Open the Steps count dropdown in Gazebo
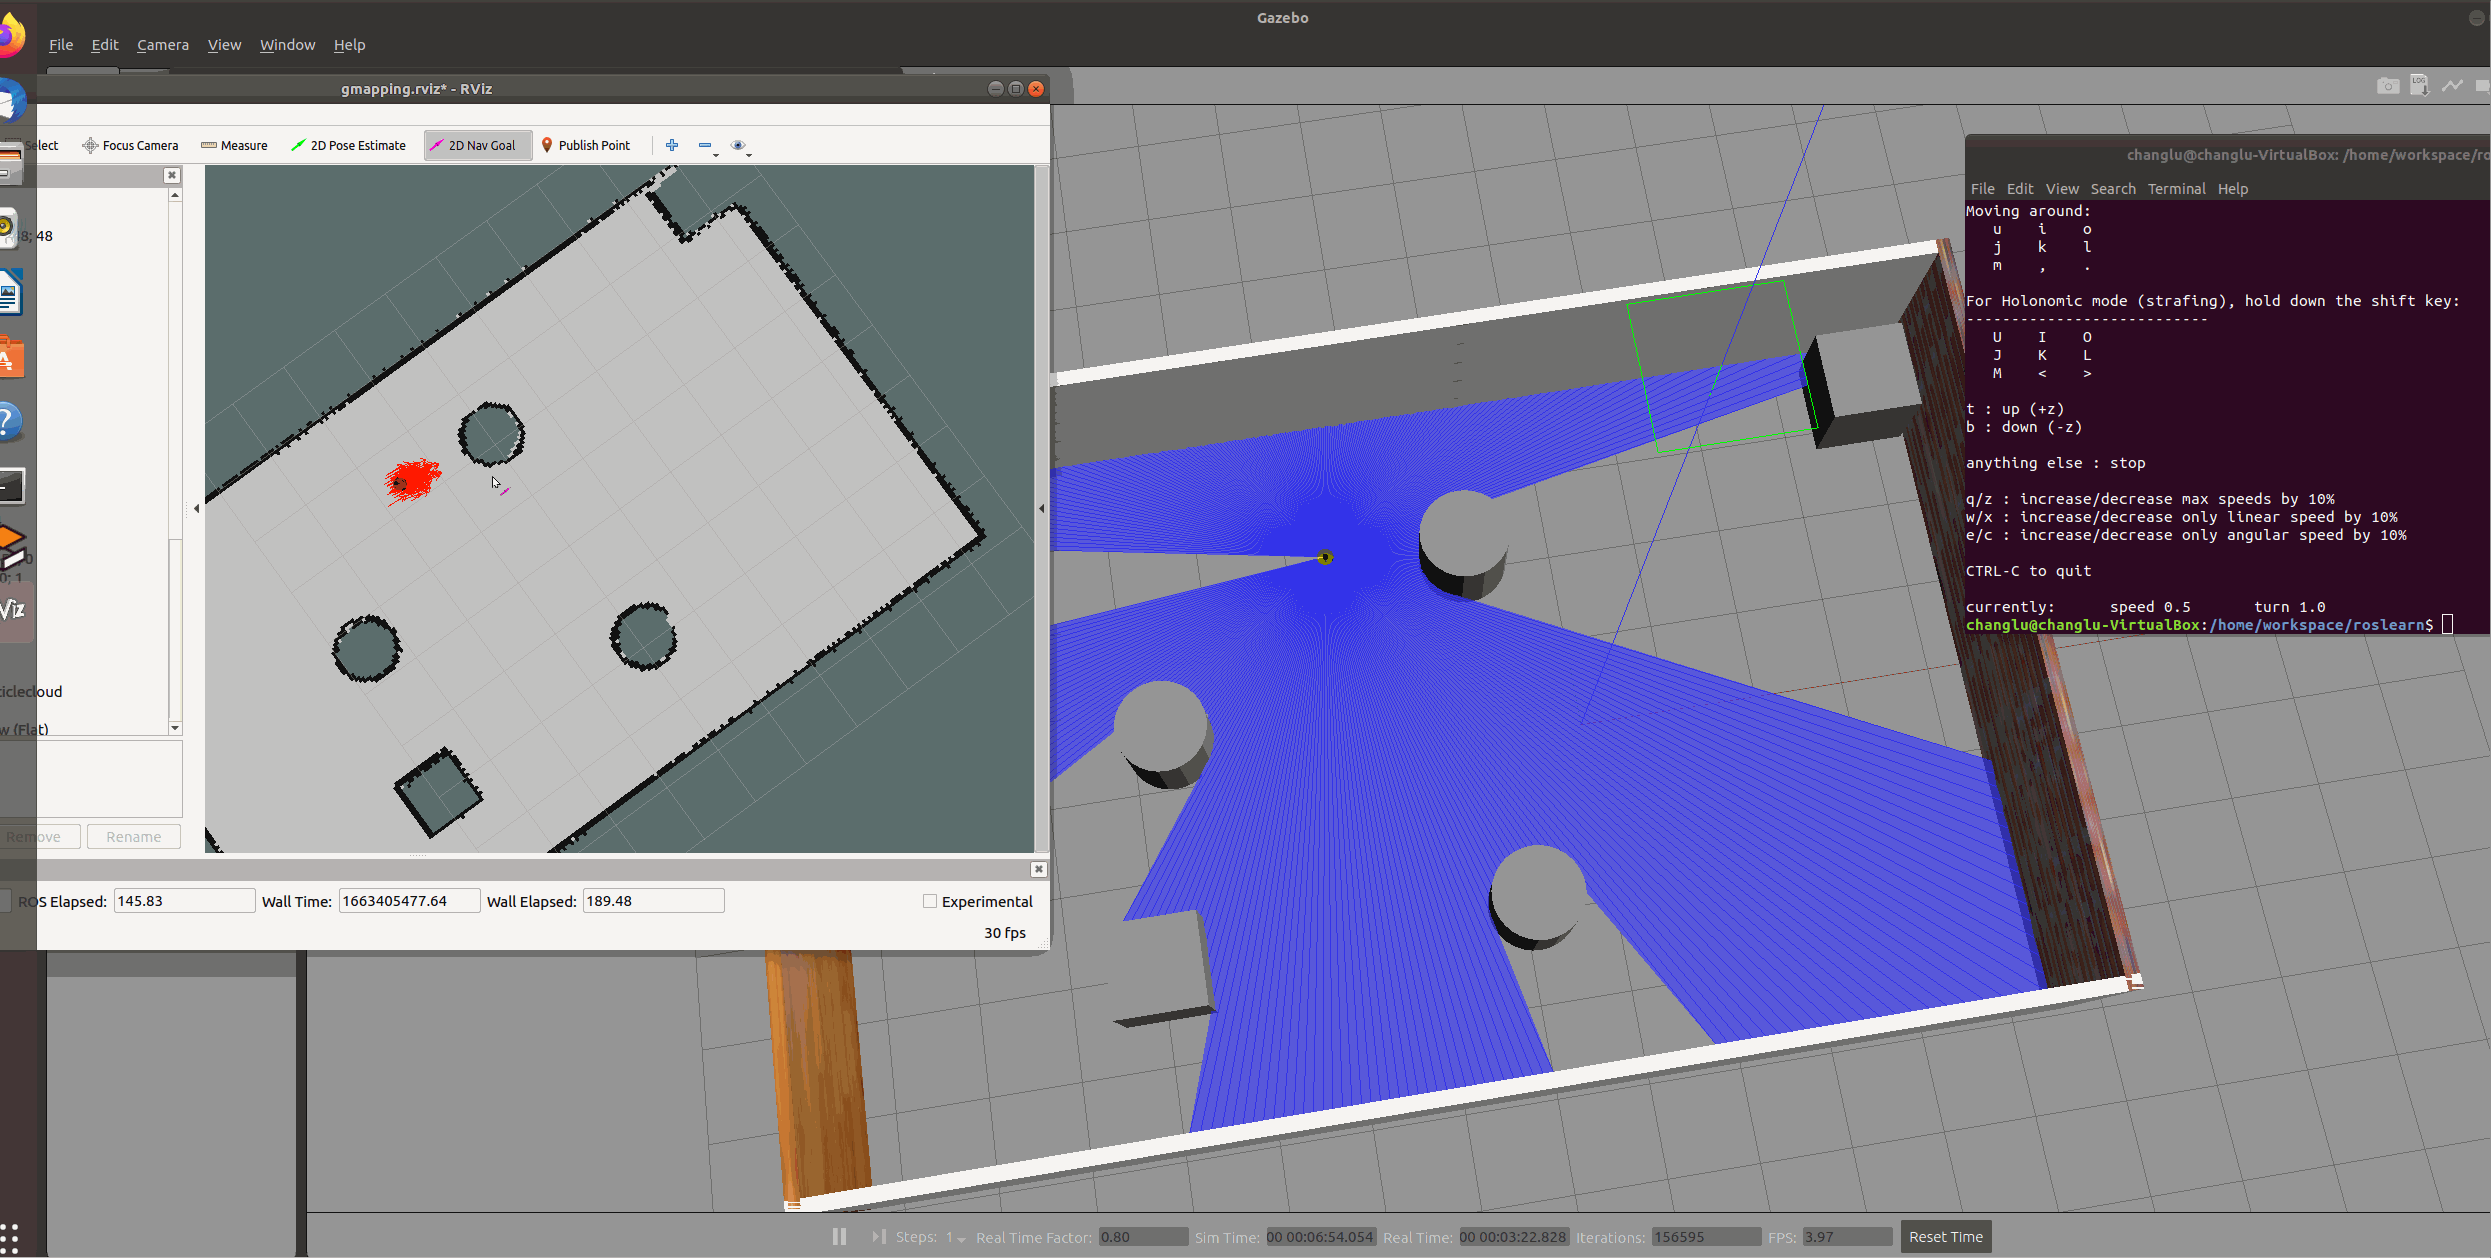Screen dimensions: 2491x1258 pyautogui.click(x=955, y=1238)
